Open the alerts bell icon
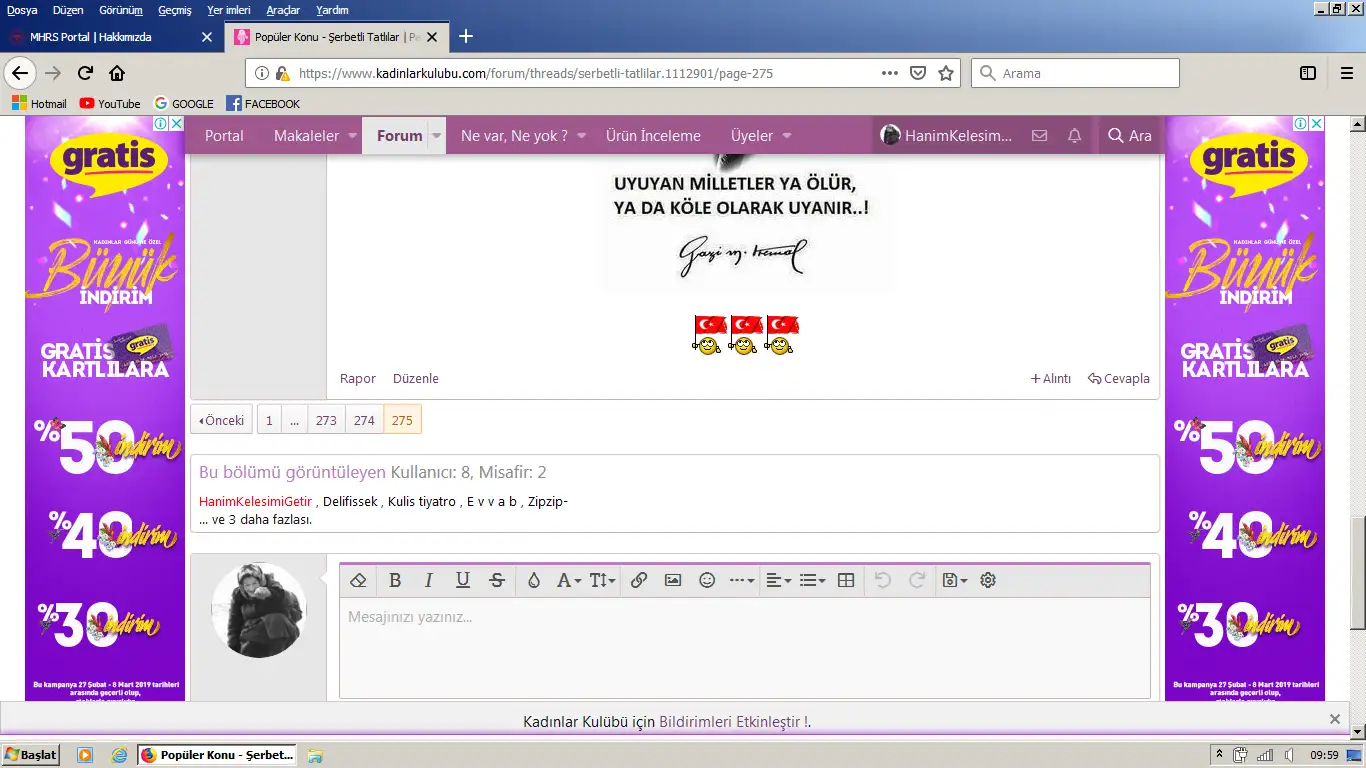 coord(1075,136)
